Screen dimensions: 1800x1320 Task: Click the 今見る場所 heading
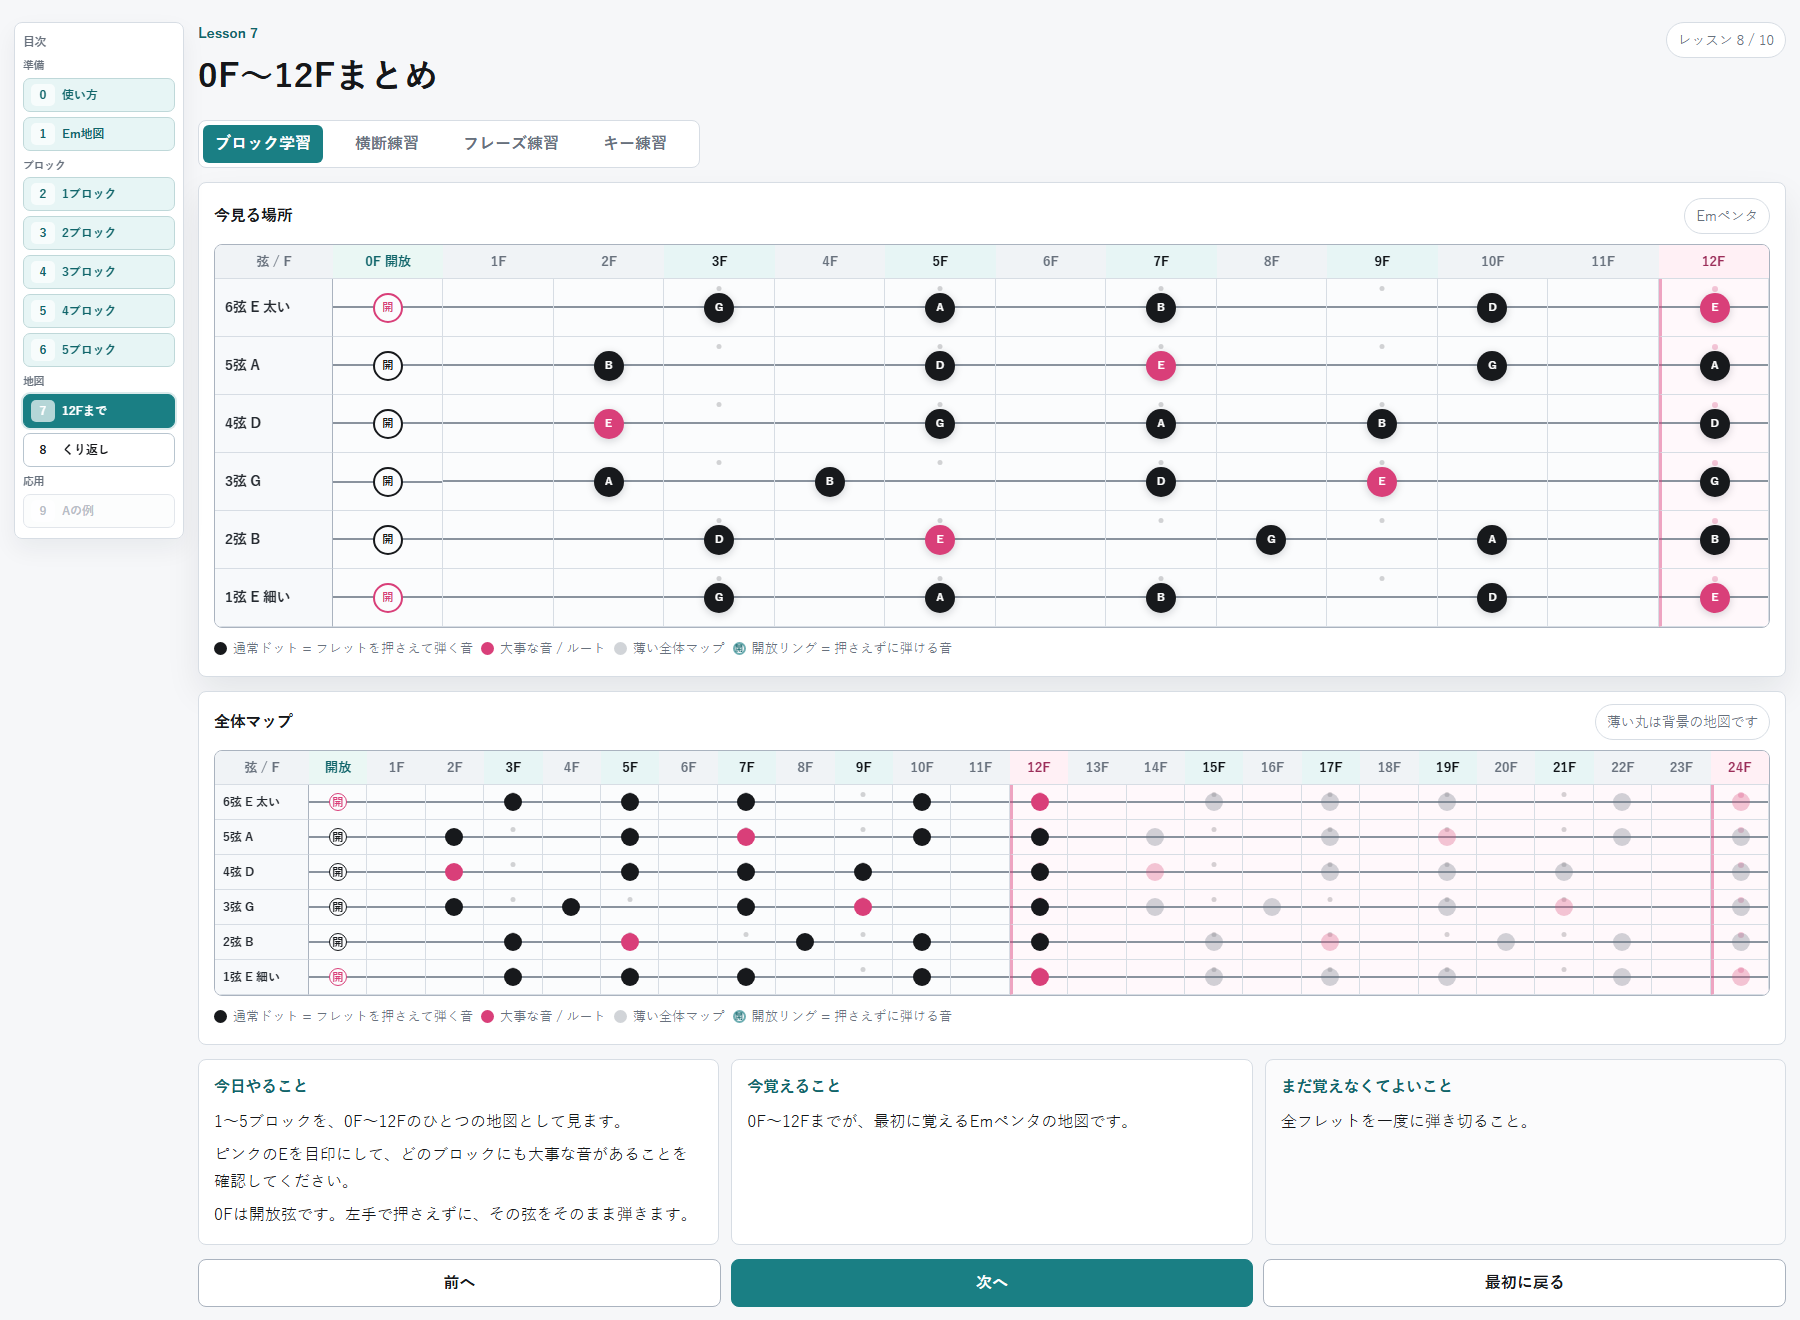(x=254, y=216)
